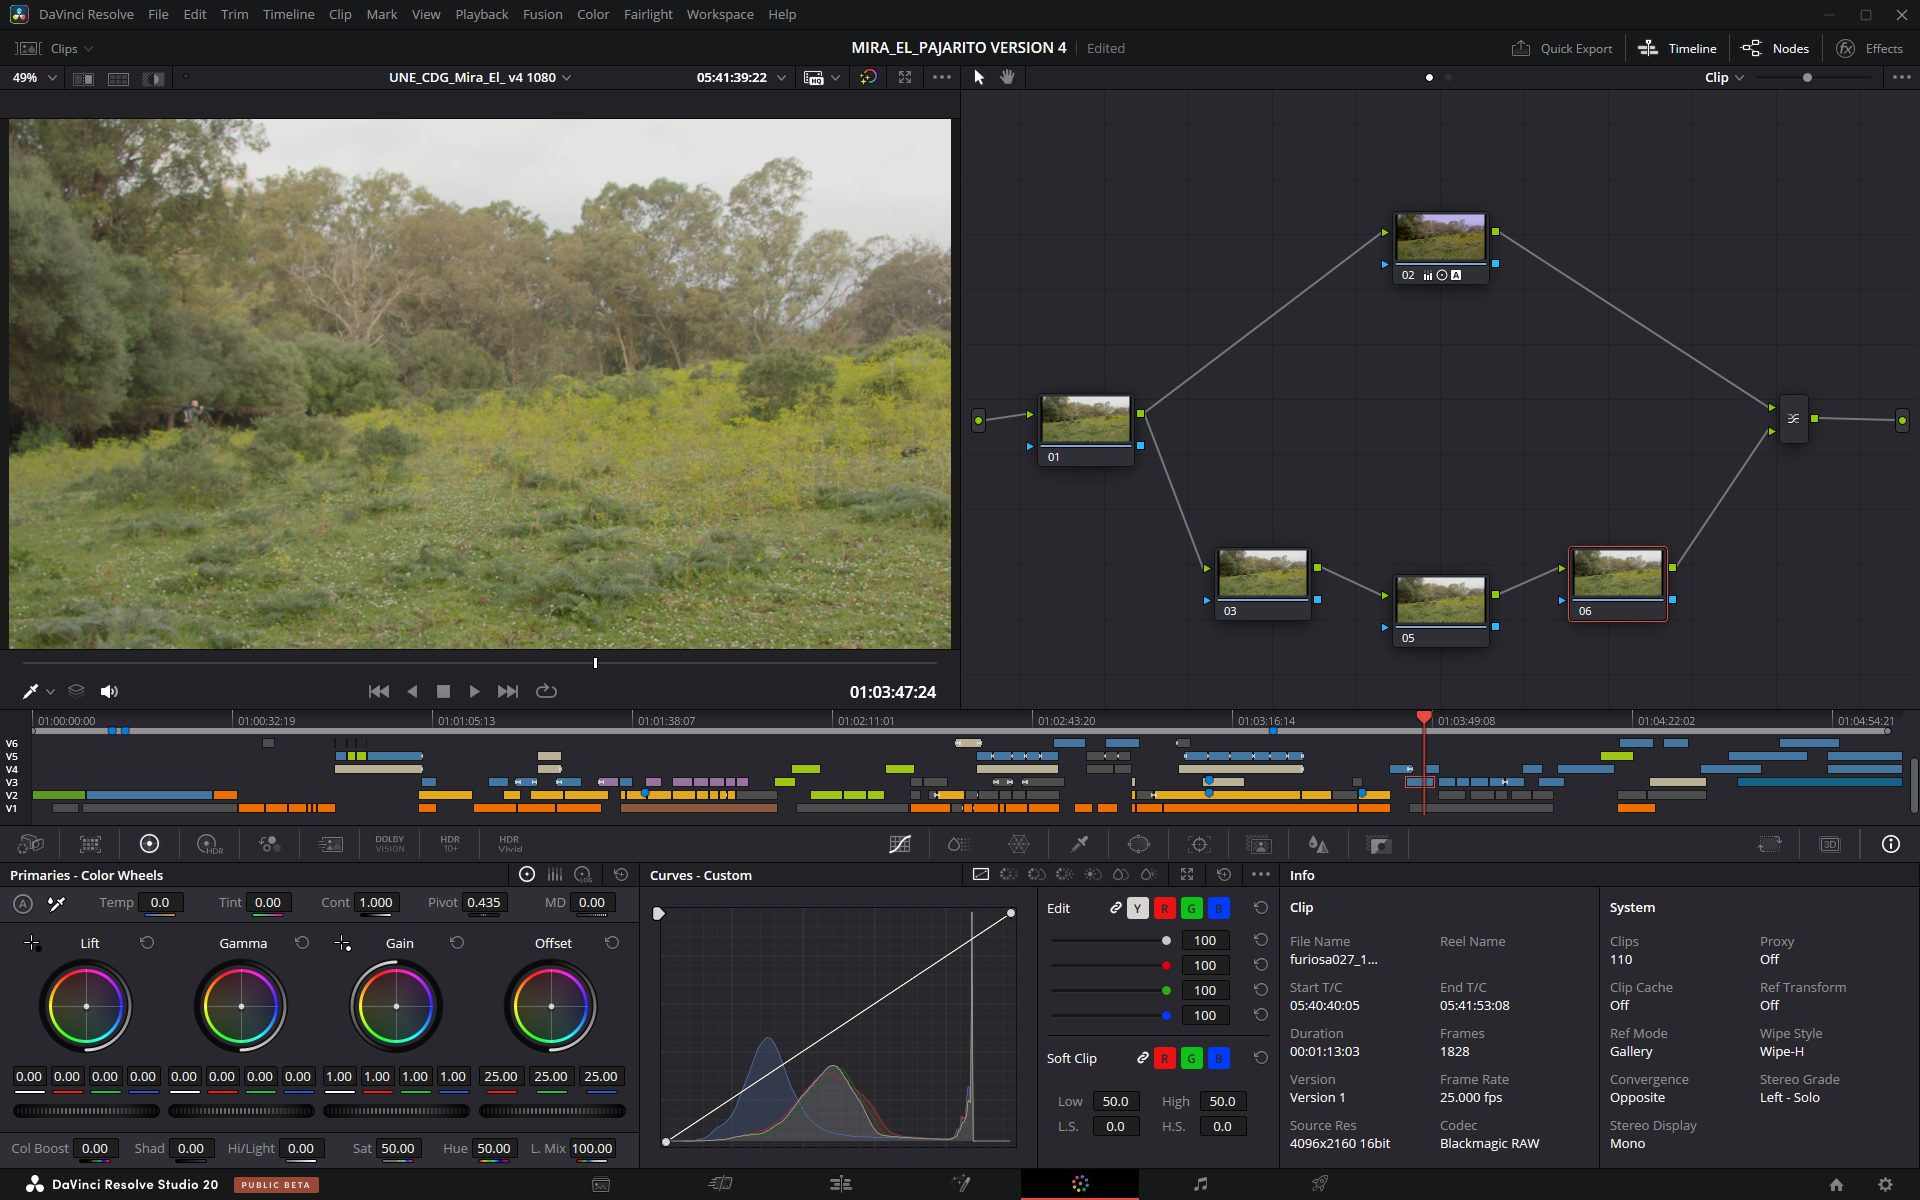The image size is (1920, 1200).
Task: Expand the Clip node mode dropdown
Action: [x=1724, y=77]
